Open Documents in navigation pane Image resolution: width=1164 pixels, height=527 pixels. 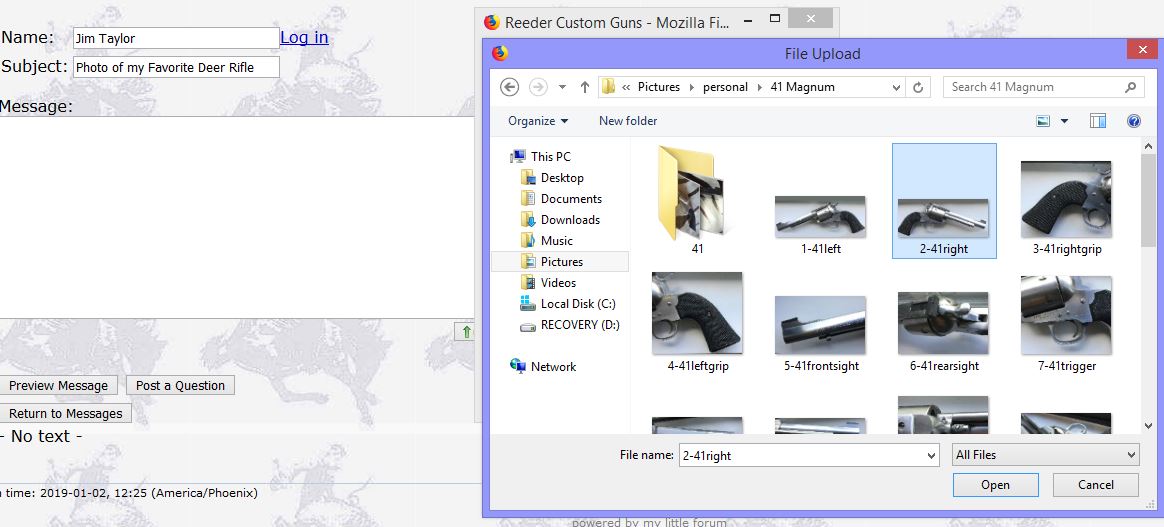coord(561,199)
